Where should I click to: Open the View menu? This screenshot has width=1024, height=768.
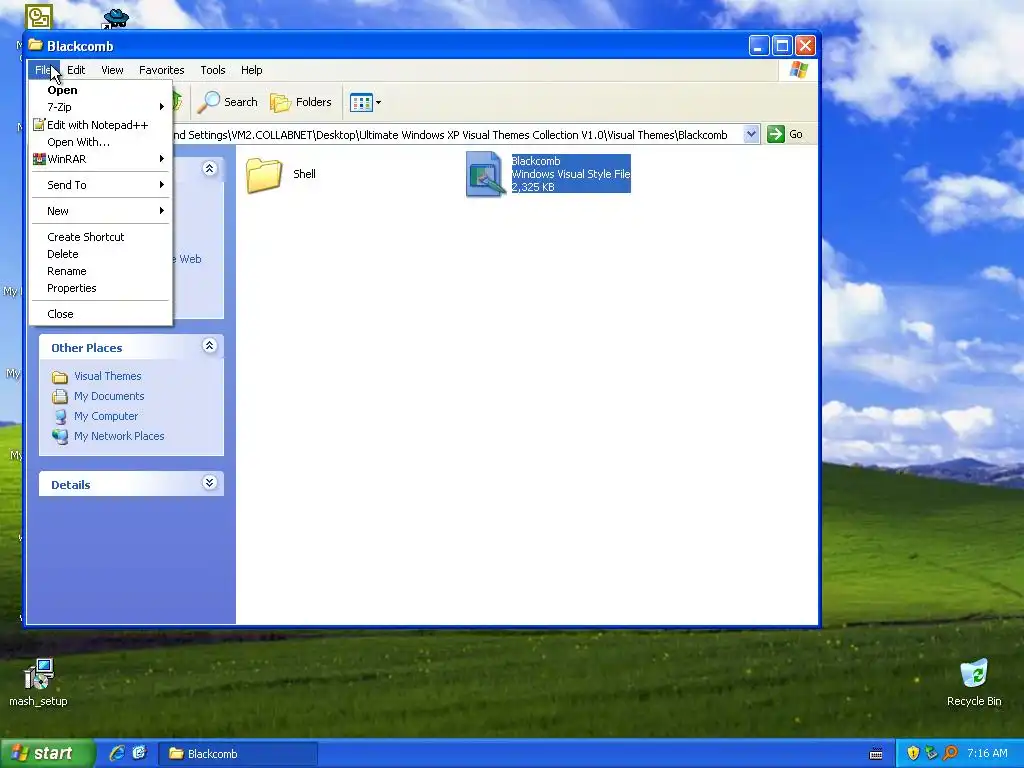(x=112, y=70)
